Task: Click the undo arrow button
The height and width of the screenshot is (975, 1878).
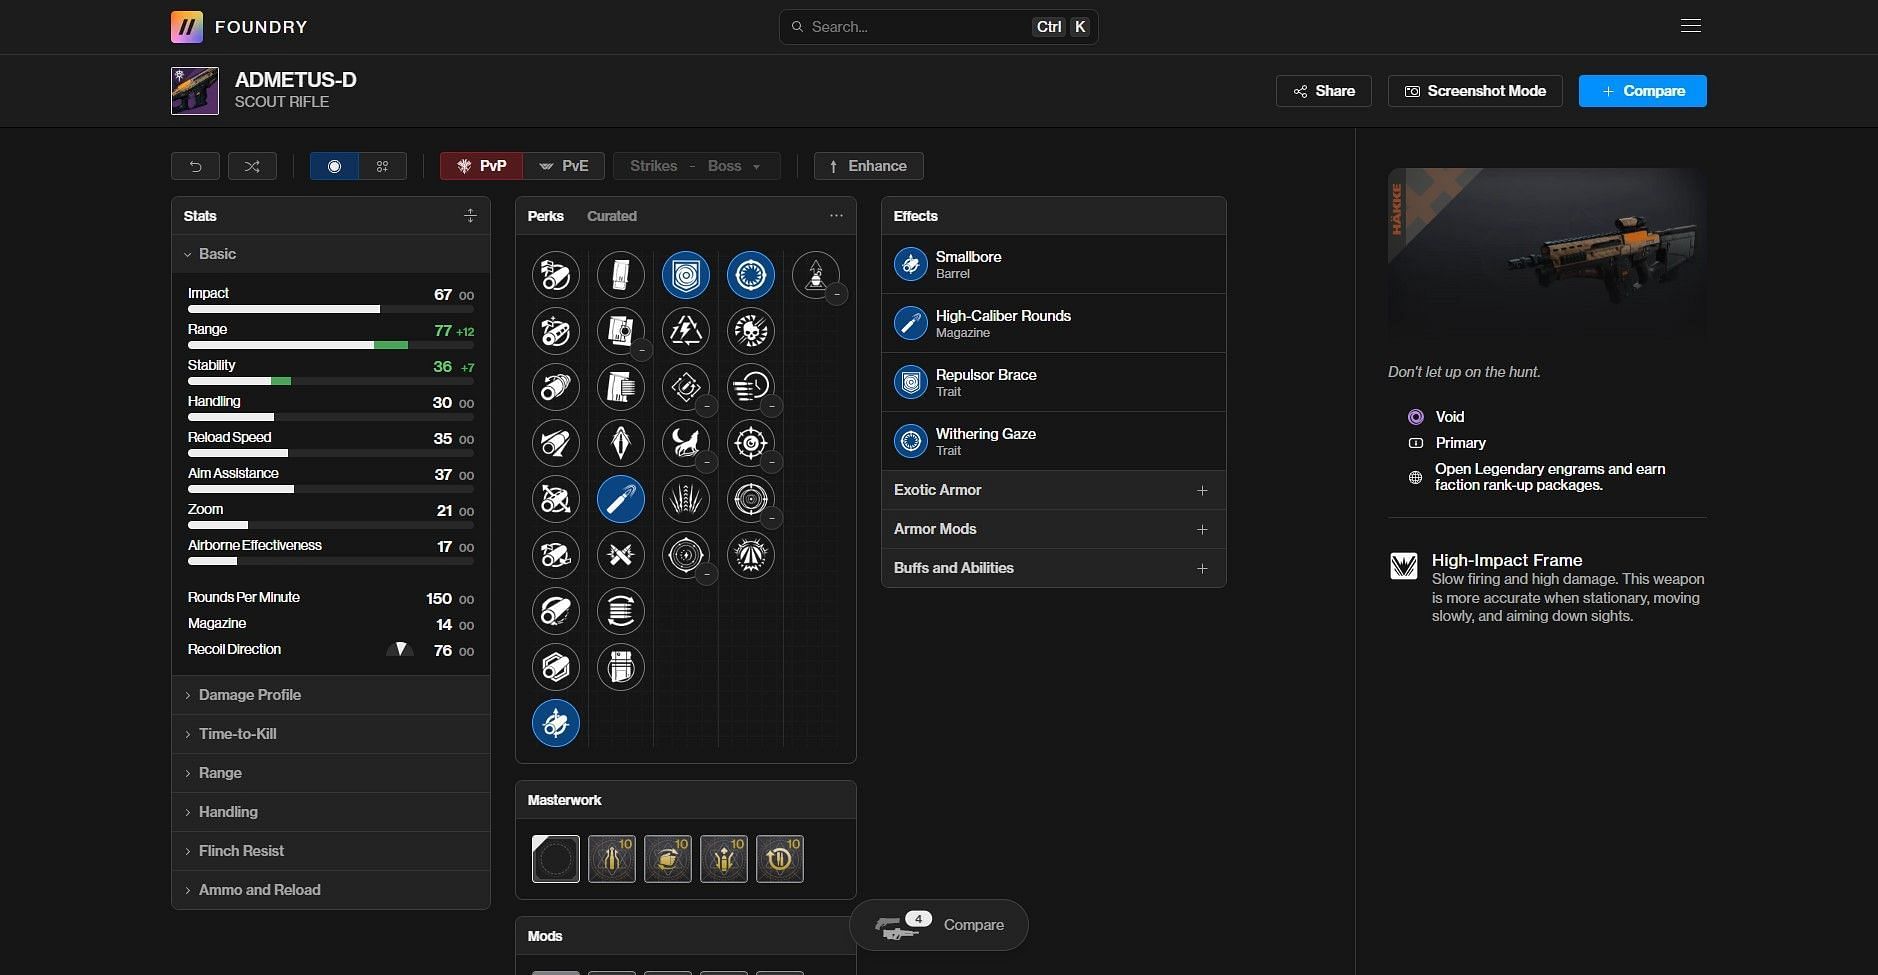Action: click(195, 166)
